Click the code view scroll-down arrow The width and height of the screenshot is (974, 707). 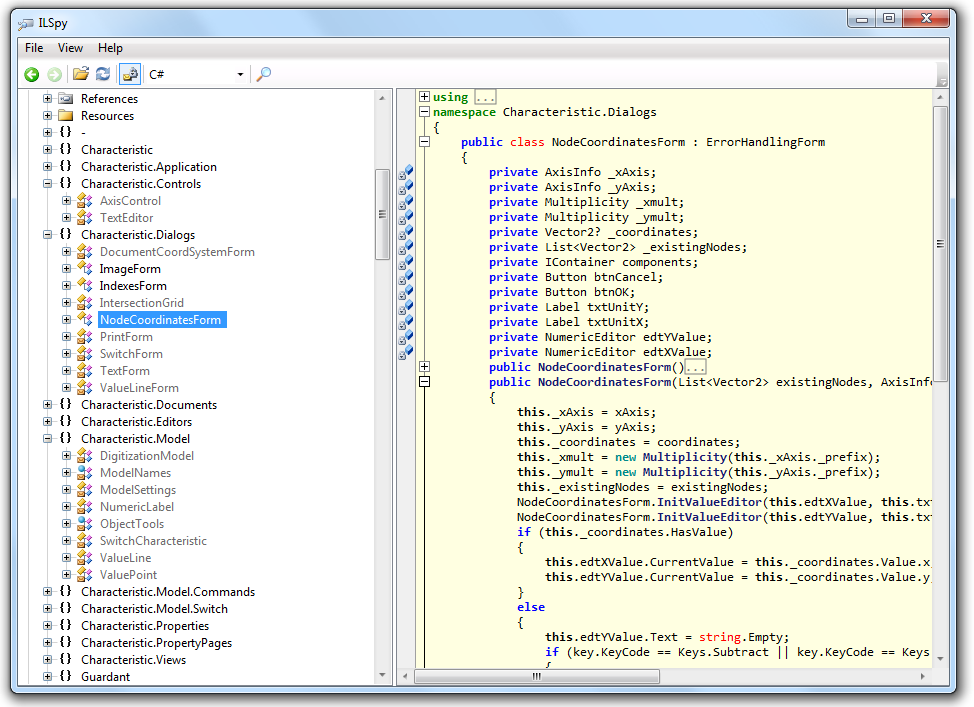(x=940, y=659)
